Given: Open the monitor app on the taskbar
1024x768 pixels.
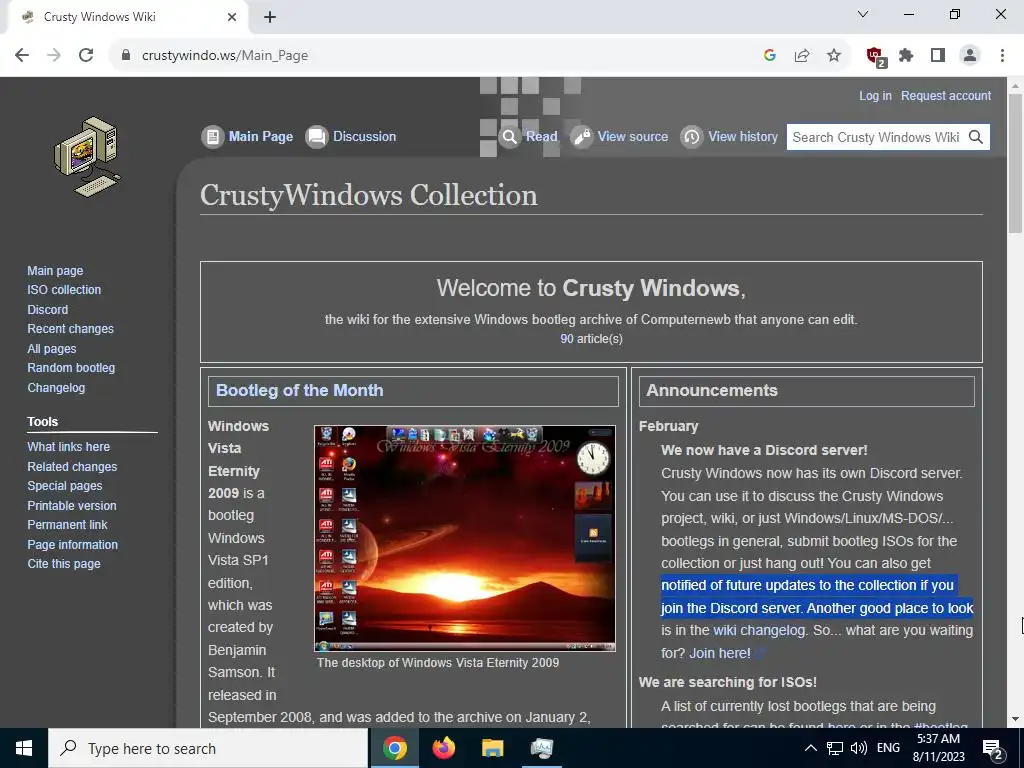Looking at the screenshot, I should tap(542, 748).
